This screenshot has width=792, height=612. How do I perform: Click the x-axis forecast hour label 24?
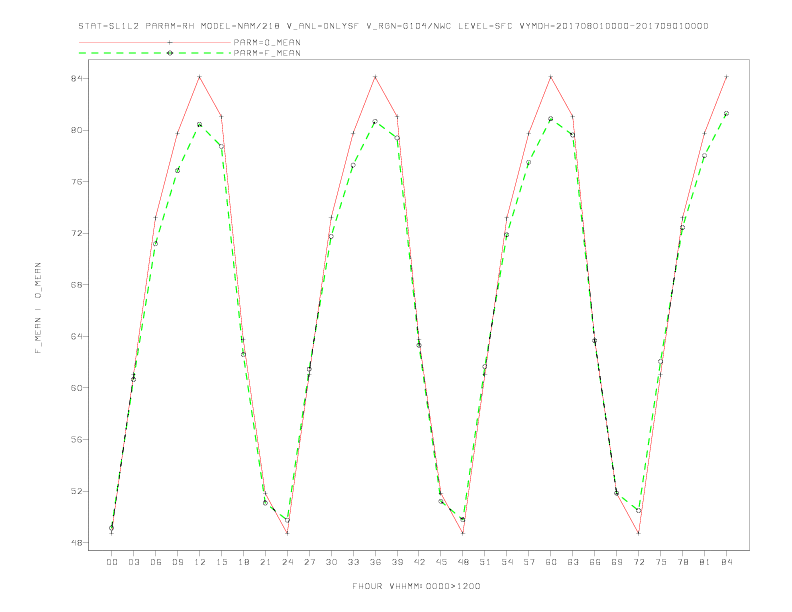click(x=287, y=562)
